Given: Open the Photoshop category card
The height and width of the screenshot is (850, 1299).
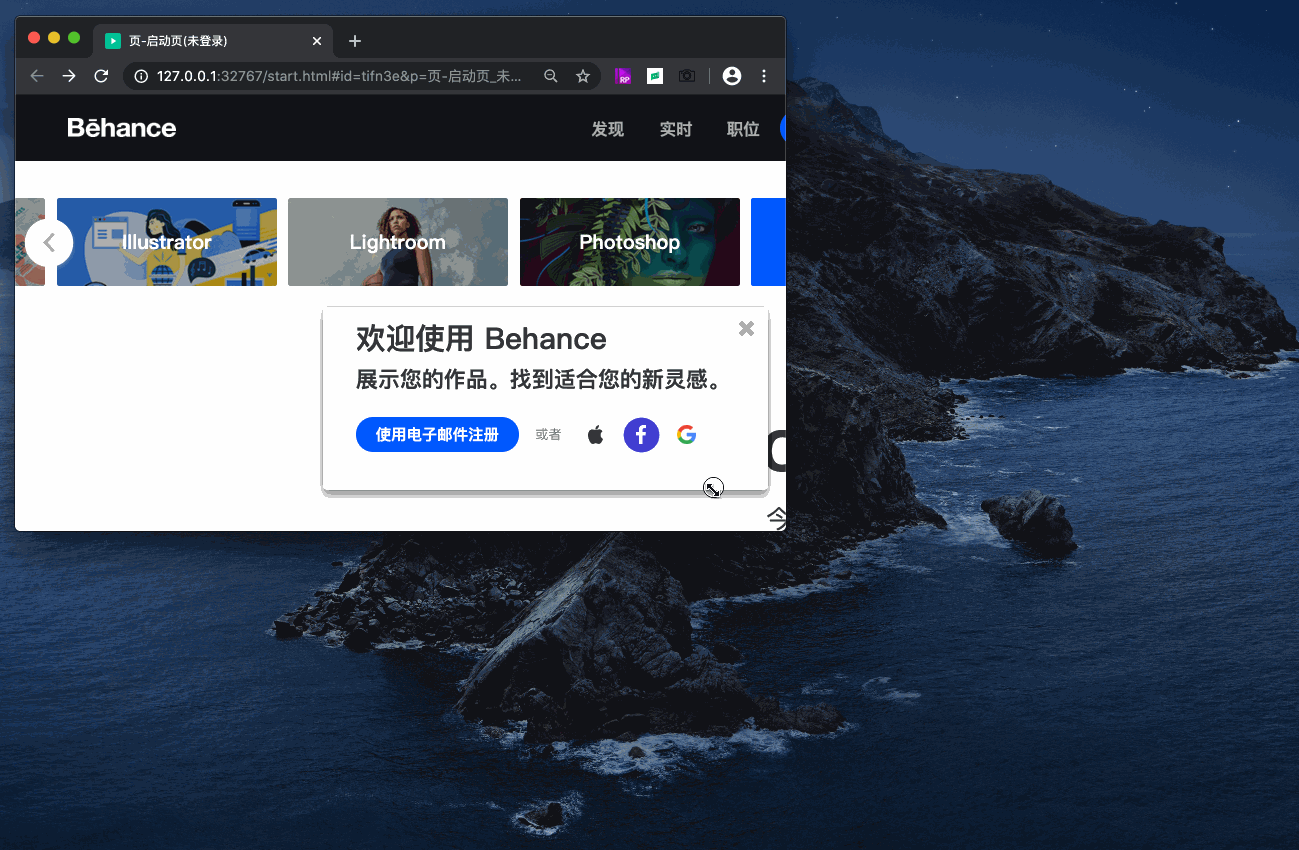Looking at the screenshot, I should [x=630, y=242].
